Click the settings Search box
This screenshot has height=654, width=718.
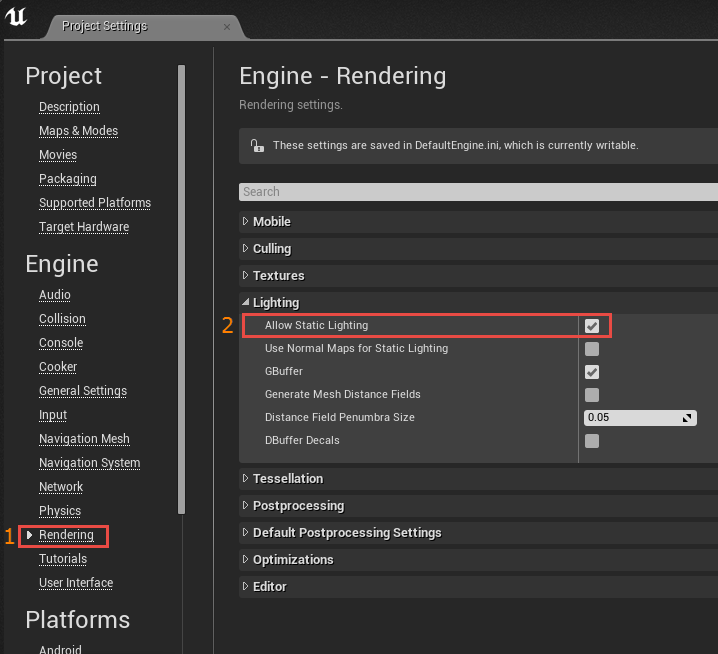pos(478,192)
